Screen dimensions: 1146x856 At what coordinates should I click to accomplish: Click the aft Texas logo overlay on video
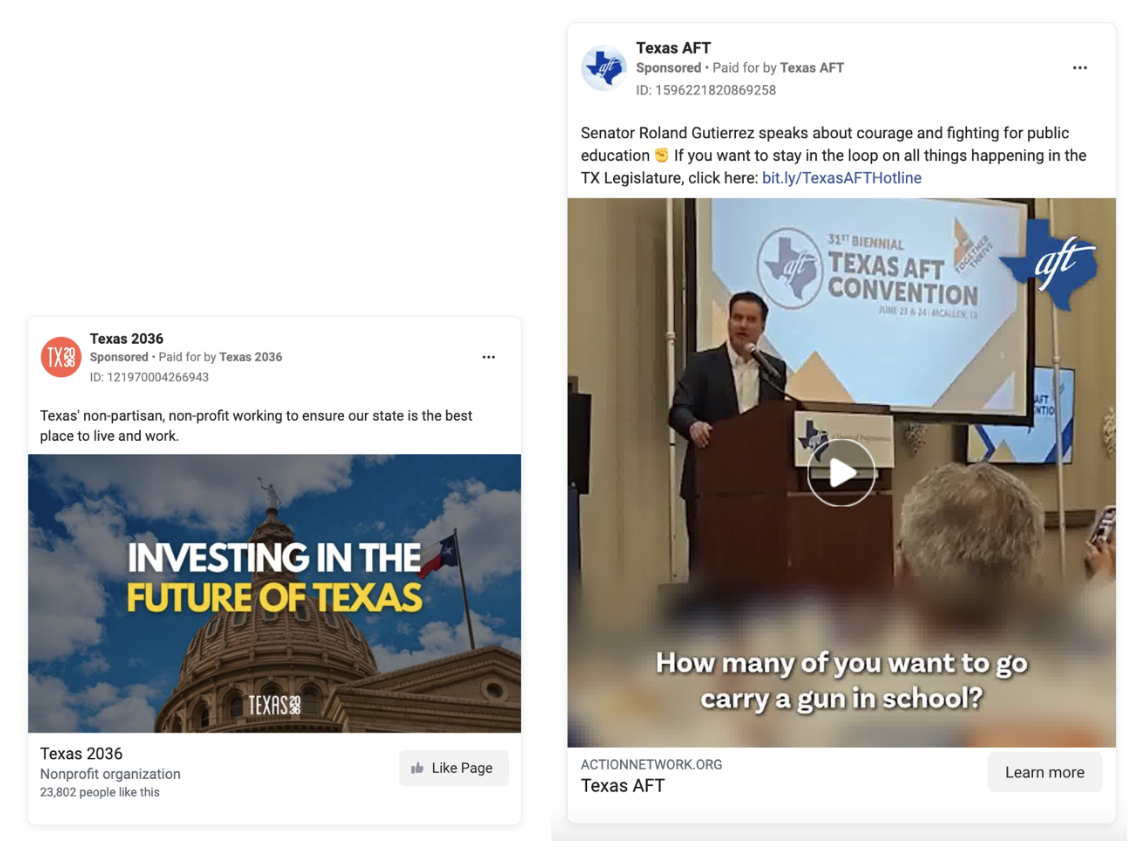pos(1049,263)
